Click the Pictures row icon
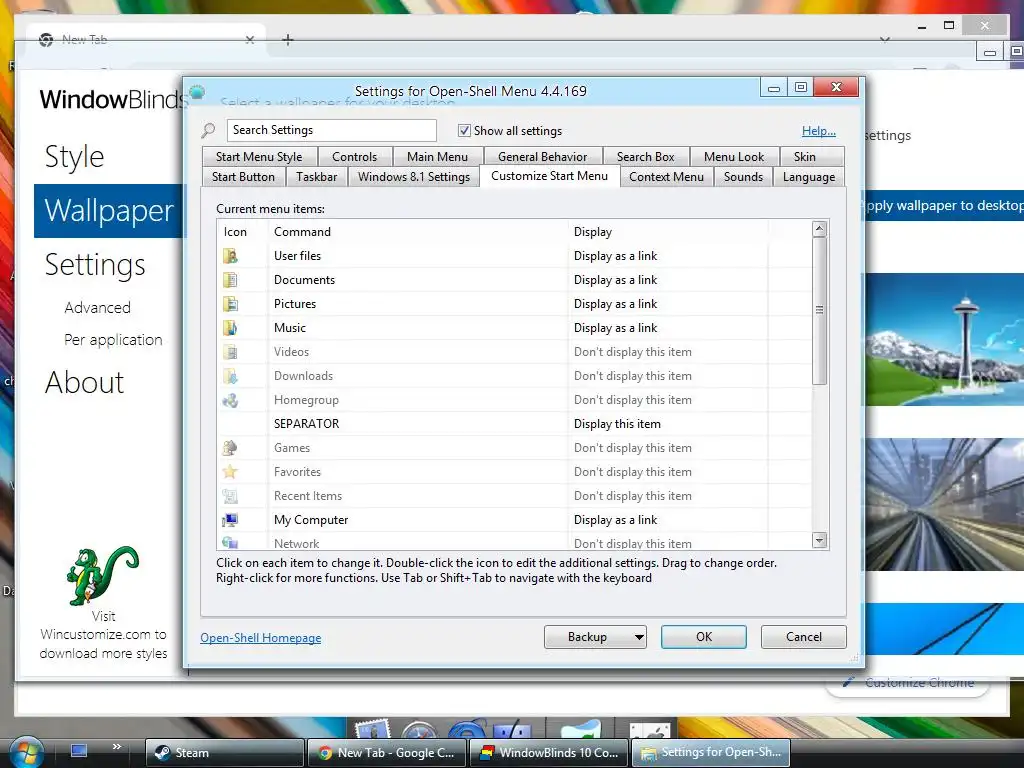The width and height of the screenshot is (1024, 768). (230, 304)
